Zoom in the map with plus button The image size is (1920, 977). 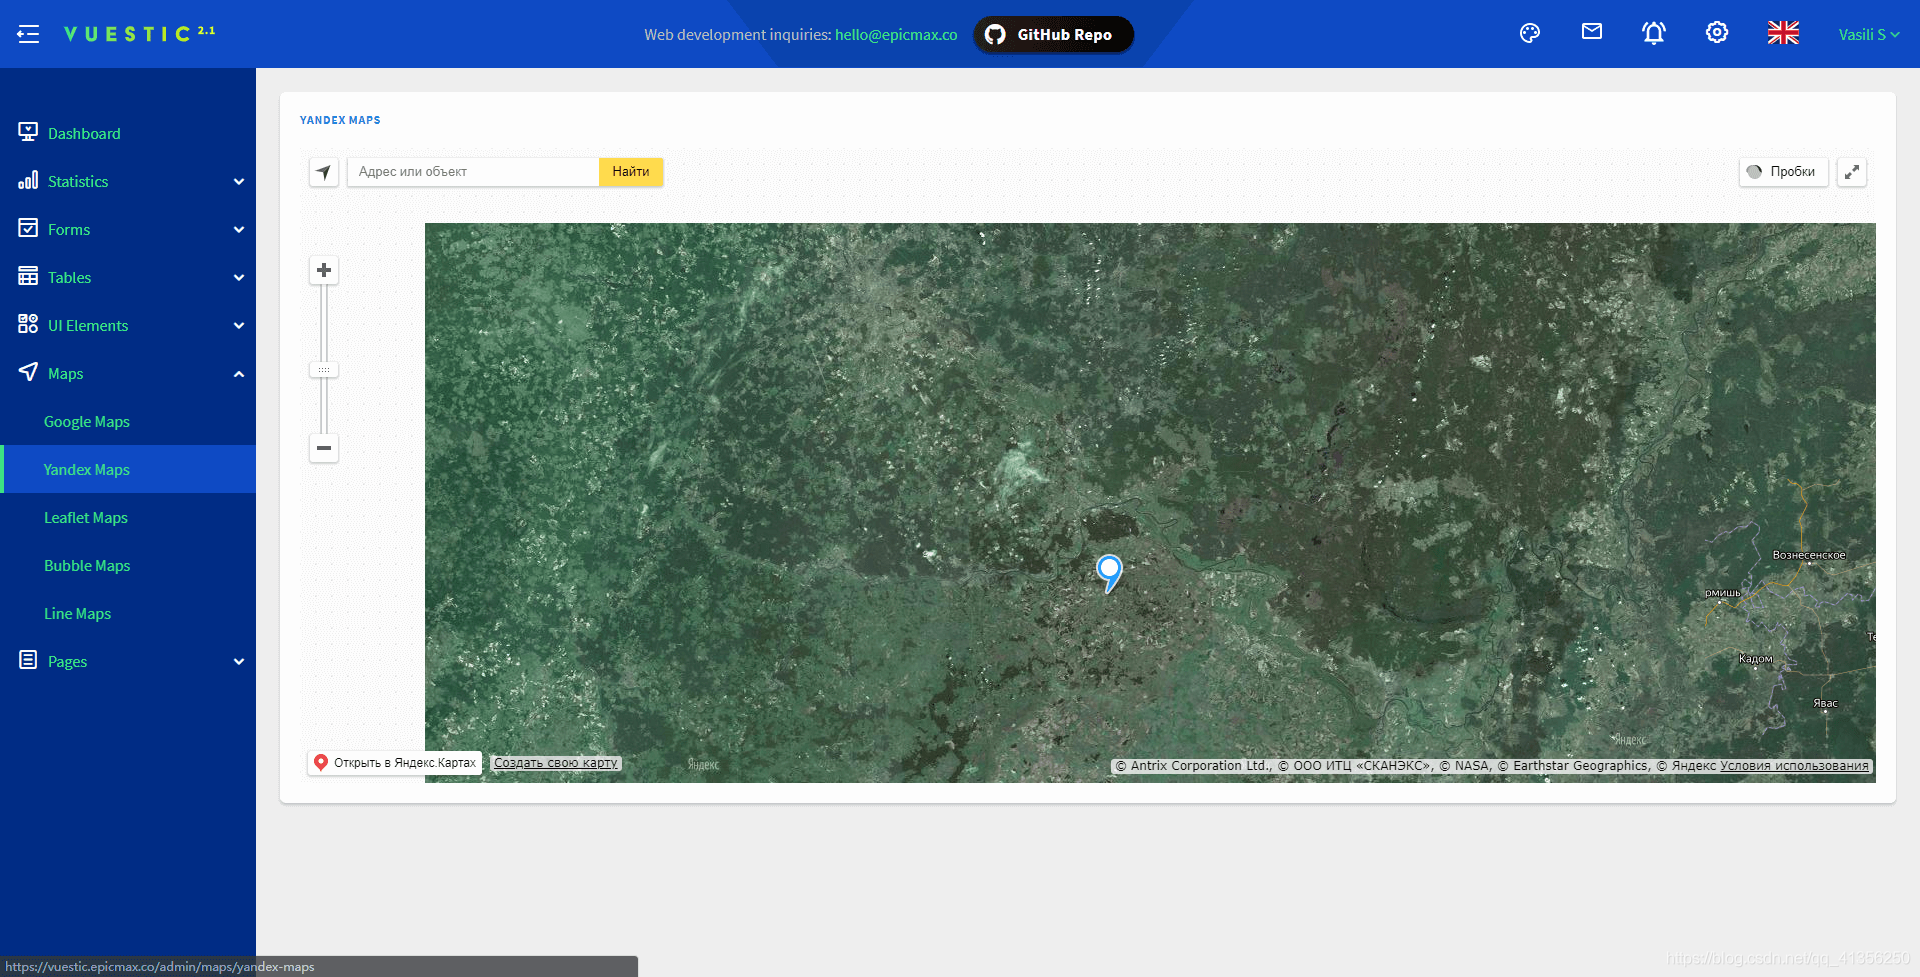[x=324, y=270]
